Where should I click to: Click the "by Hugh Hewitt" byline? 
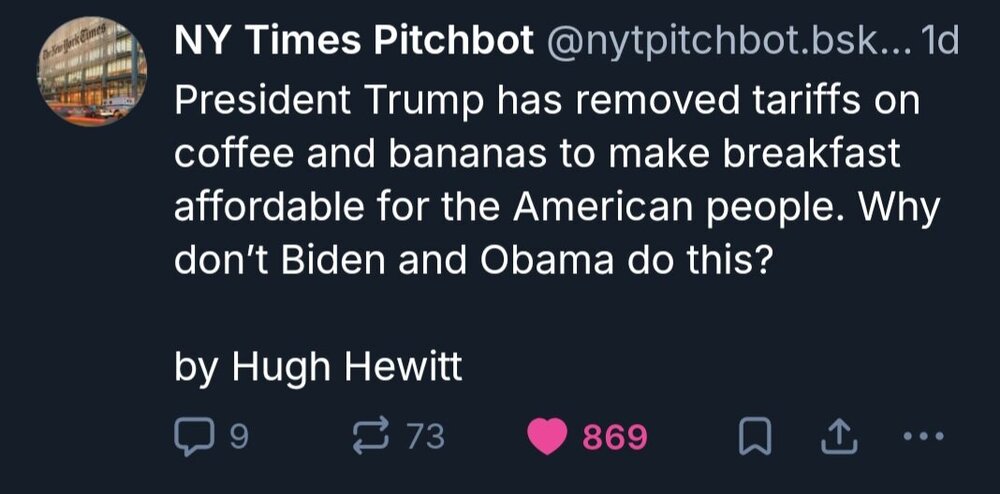(318, 367)
